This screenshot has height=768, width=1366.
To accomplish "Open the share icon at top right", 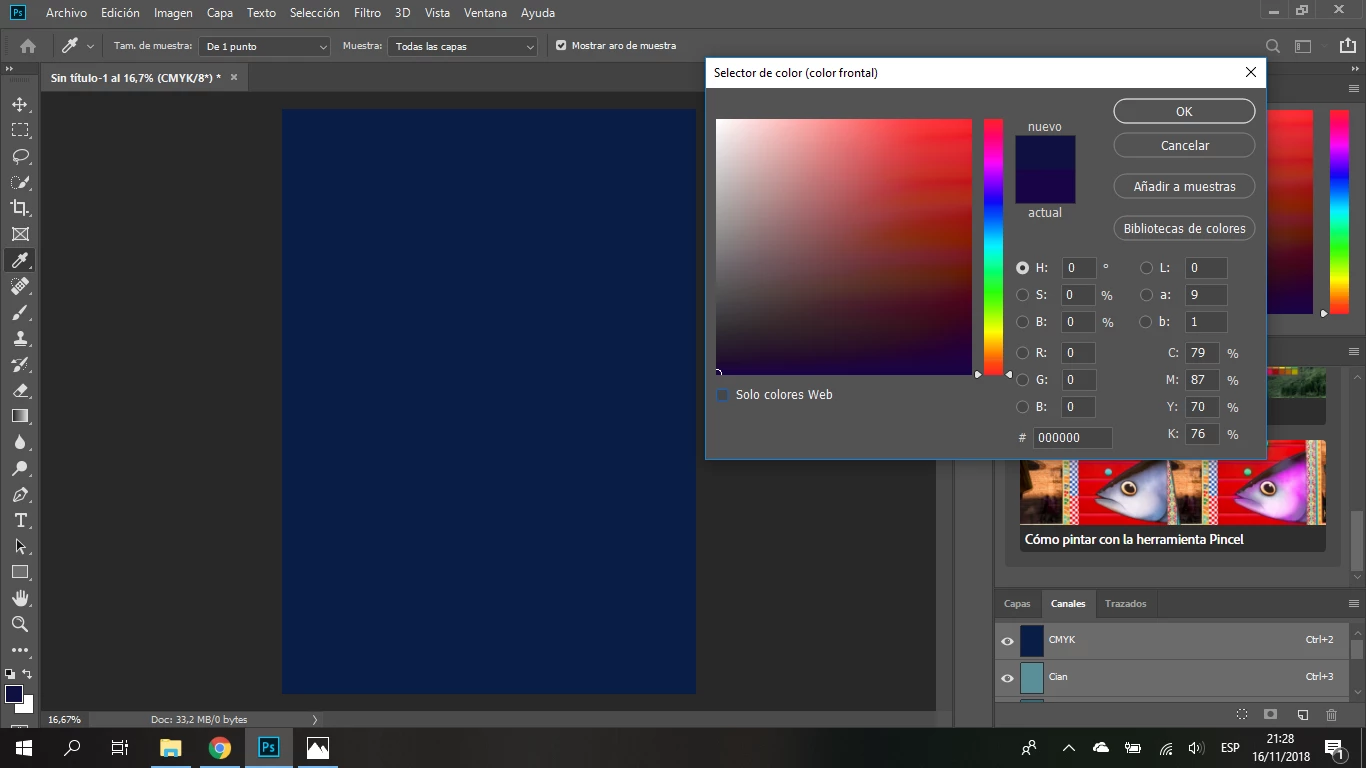I will pyautogui.click(x=1348, y=46).
